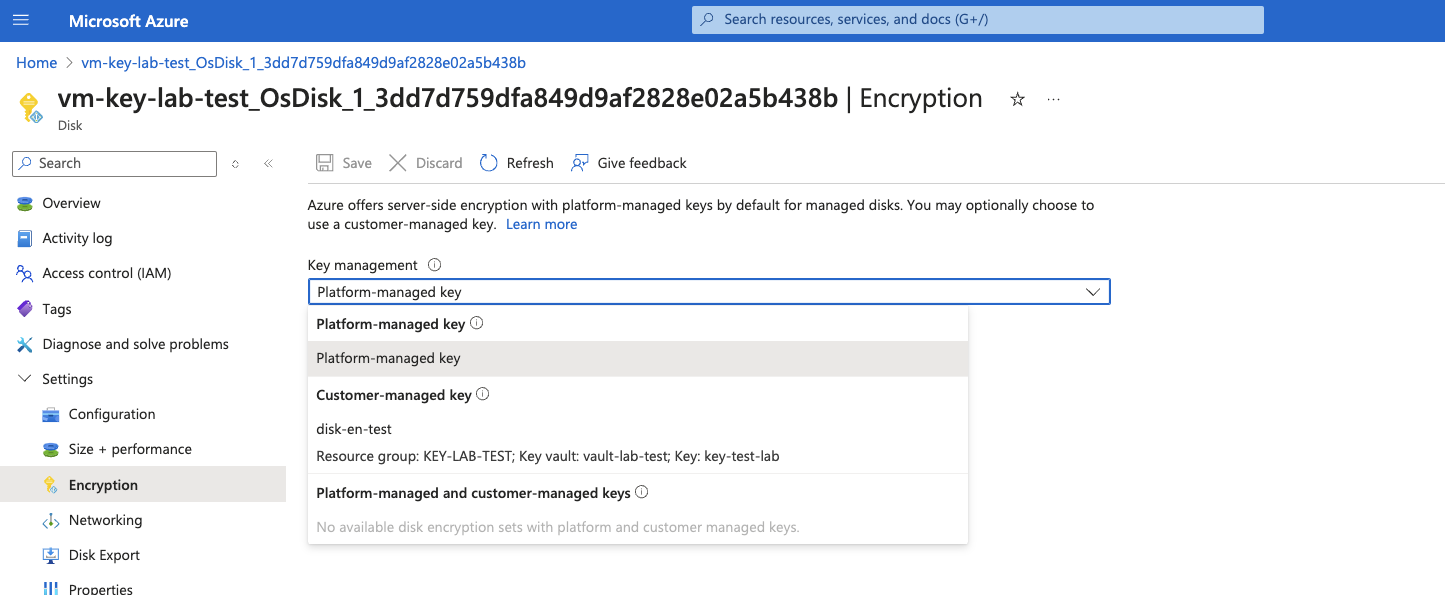Screen dimensions: 1445x595
Task: Click the Platform-managed key info icon
Action: [x=477, y=323]
